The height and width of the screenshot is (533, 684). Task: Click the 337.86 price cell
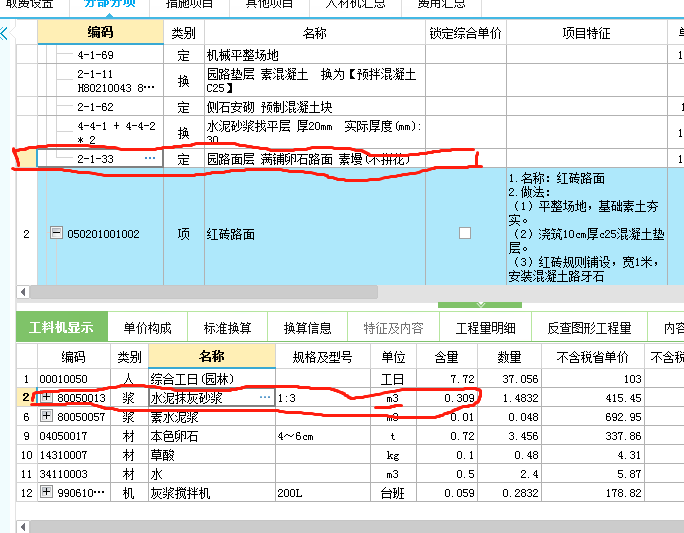click(x=592, y=435)
